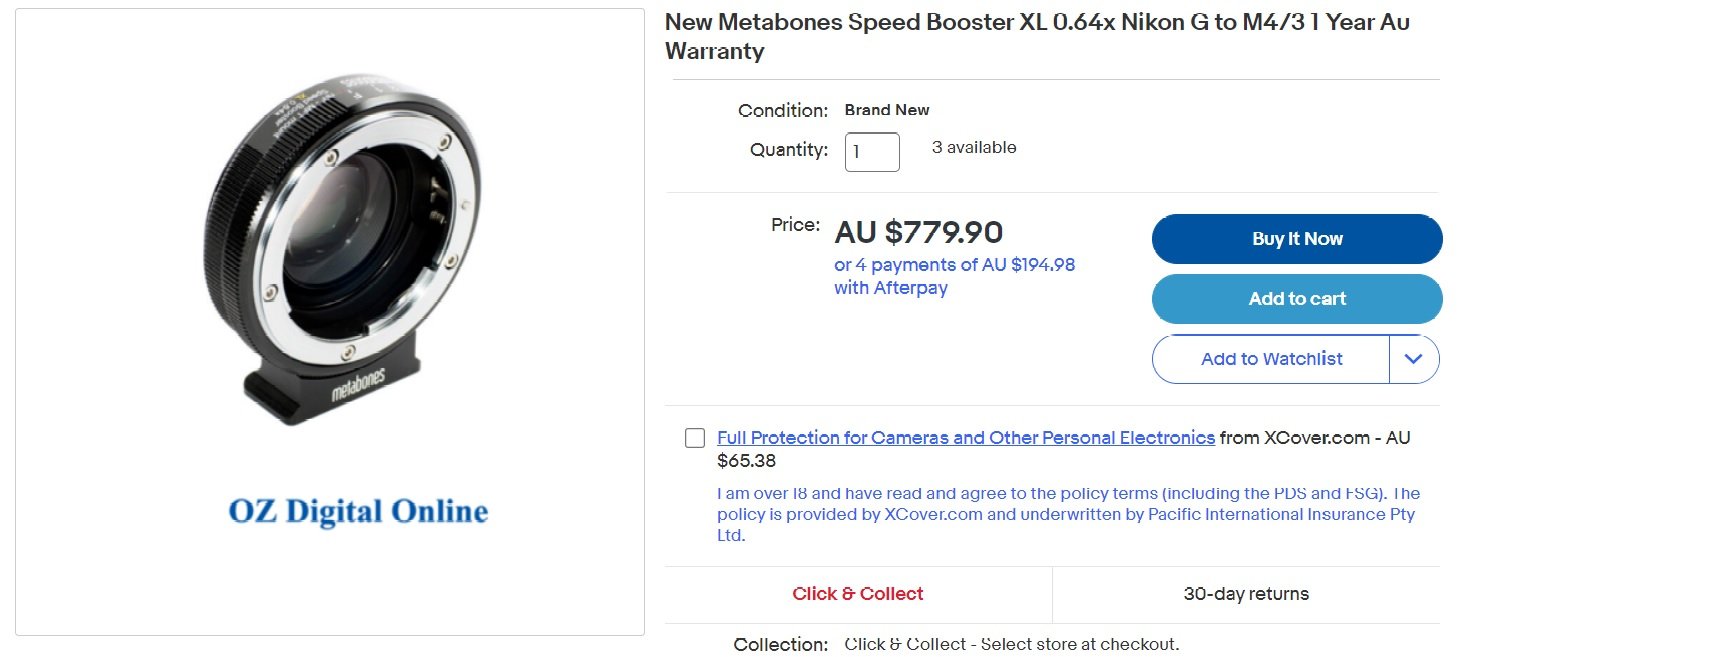Open Full Protection for Cameras link

pyautogui.click(x=966, y=438)
